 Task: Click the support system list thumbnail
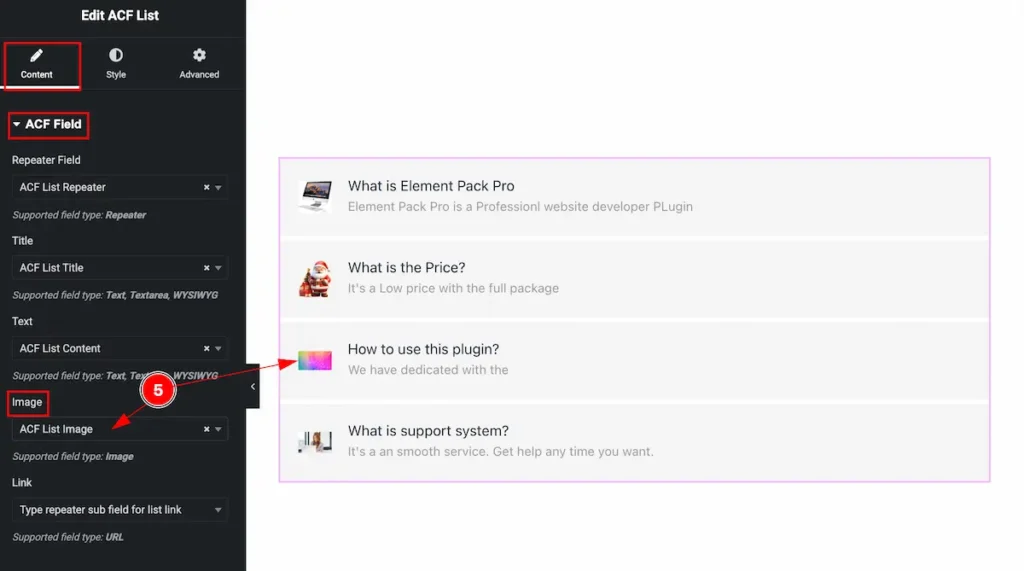pyautogui.click(x=315, y=442)
